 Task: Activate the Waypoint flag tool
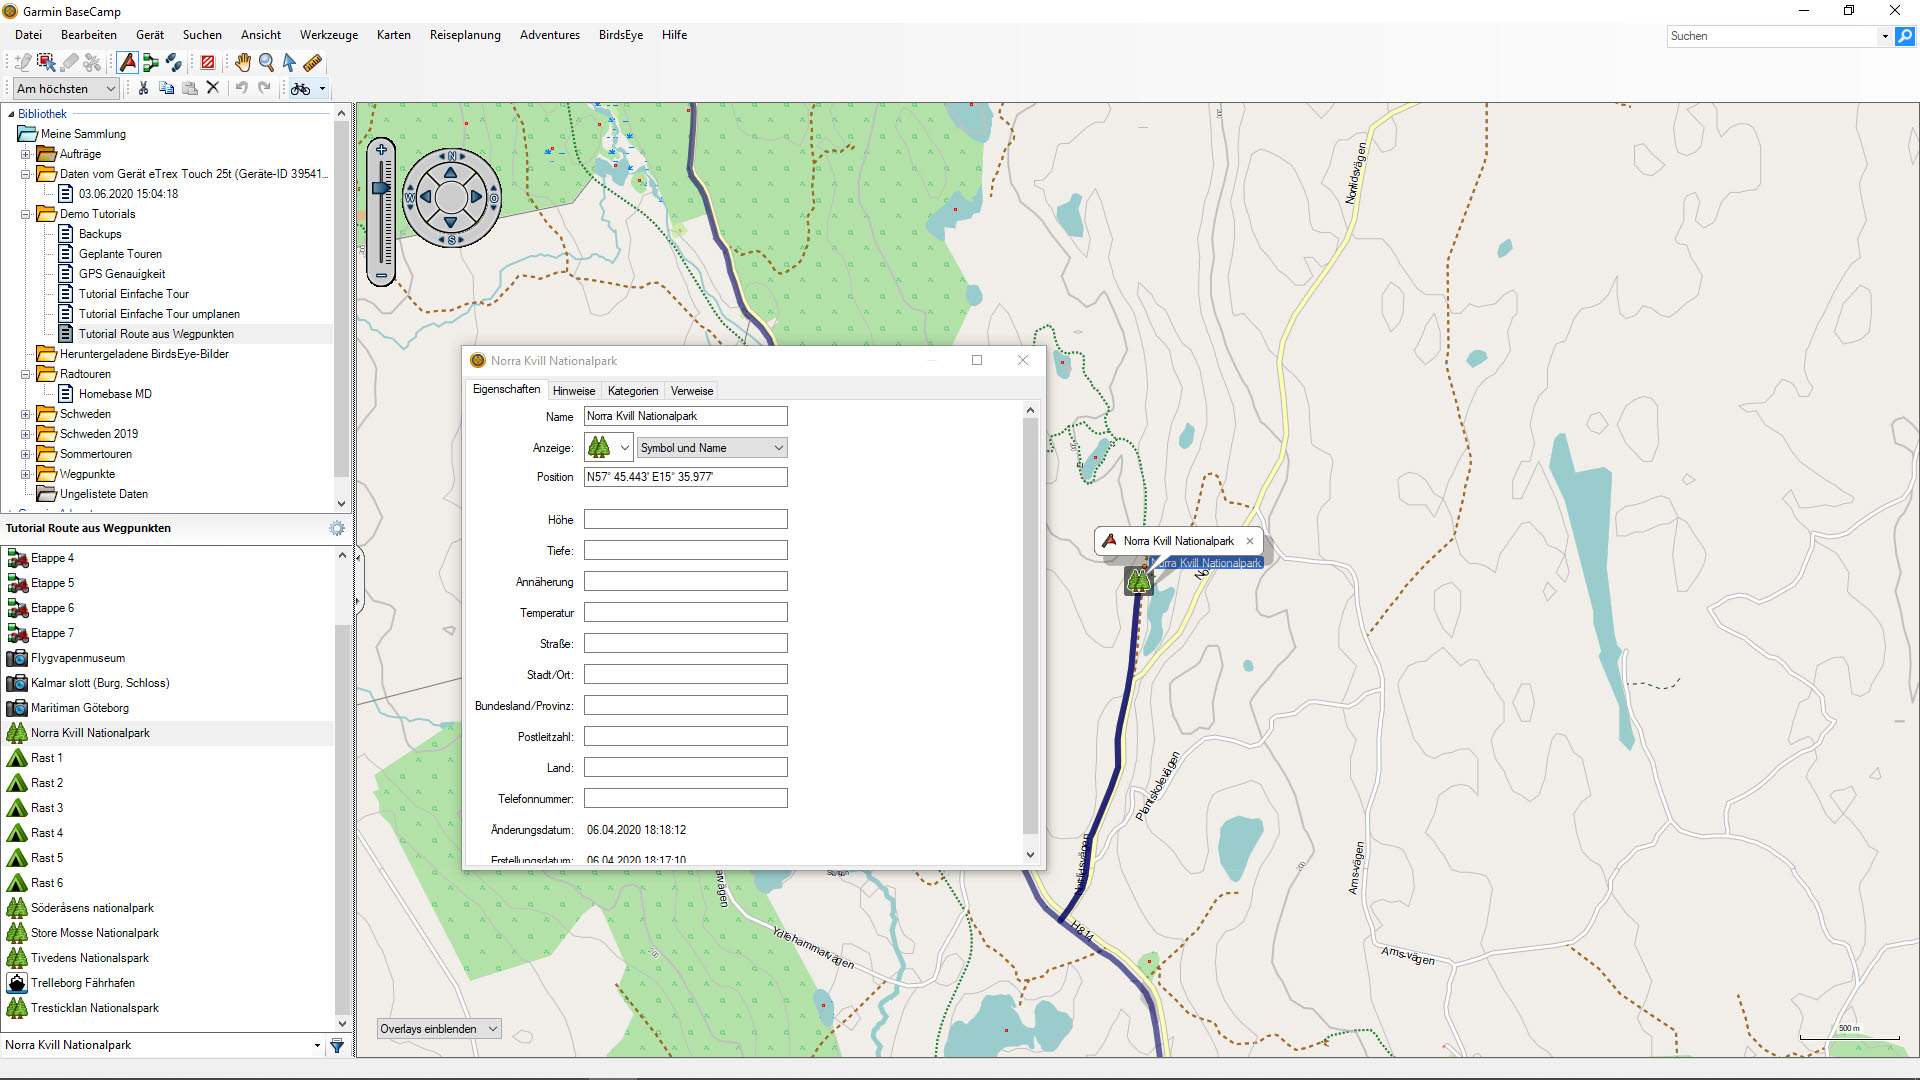tap(128, 62)
